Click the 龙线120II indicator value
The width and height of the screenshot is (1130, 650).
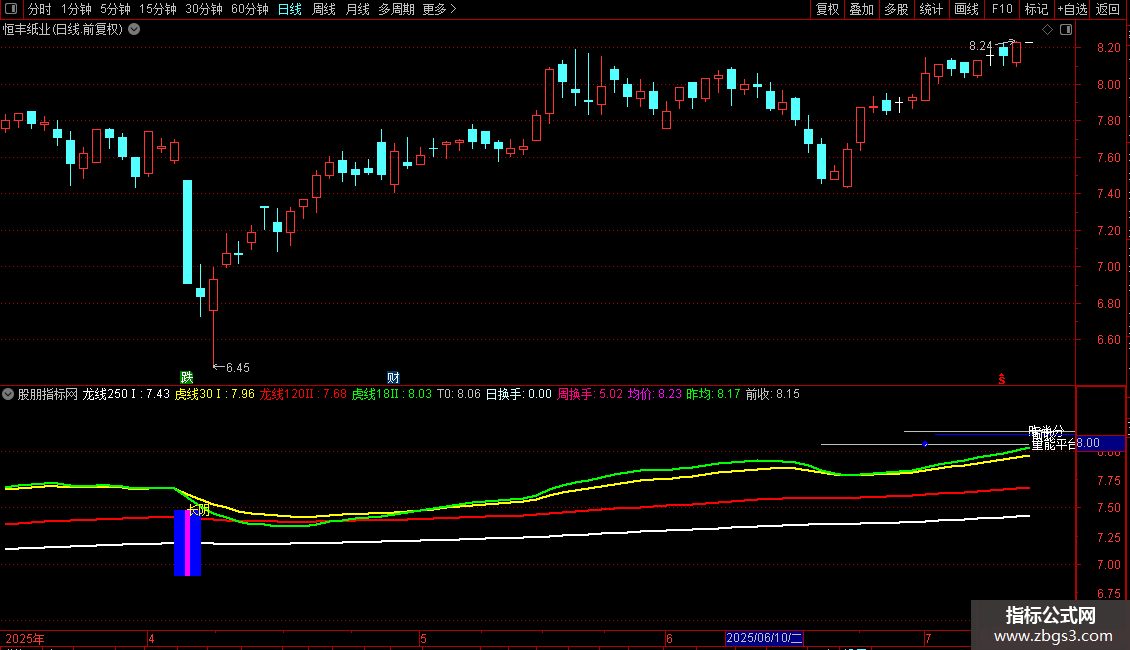click(303, 394)
